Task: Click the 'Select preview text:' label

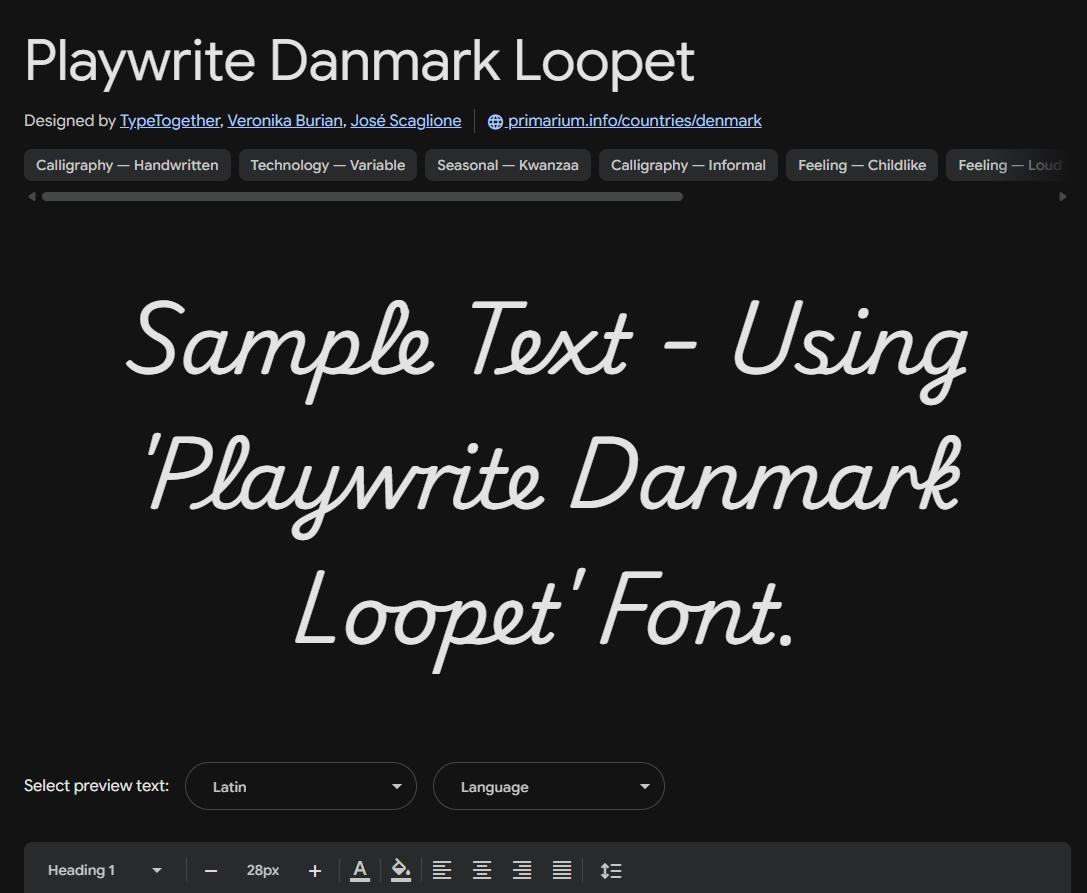Action: [96, 786]
